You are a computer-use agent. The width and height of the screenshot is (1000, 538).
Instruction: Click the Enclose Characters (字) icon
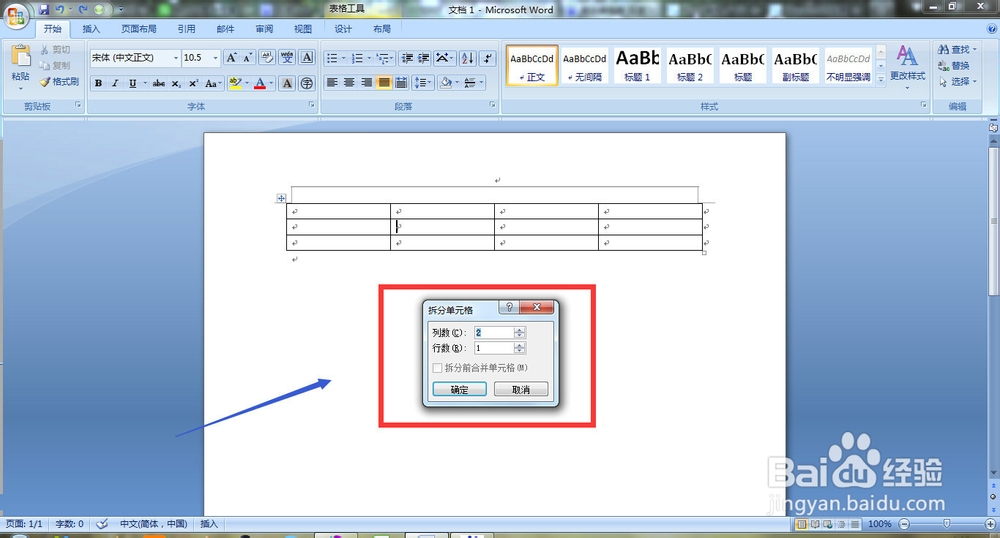click(307, 84)
